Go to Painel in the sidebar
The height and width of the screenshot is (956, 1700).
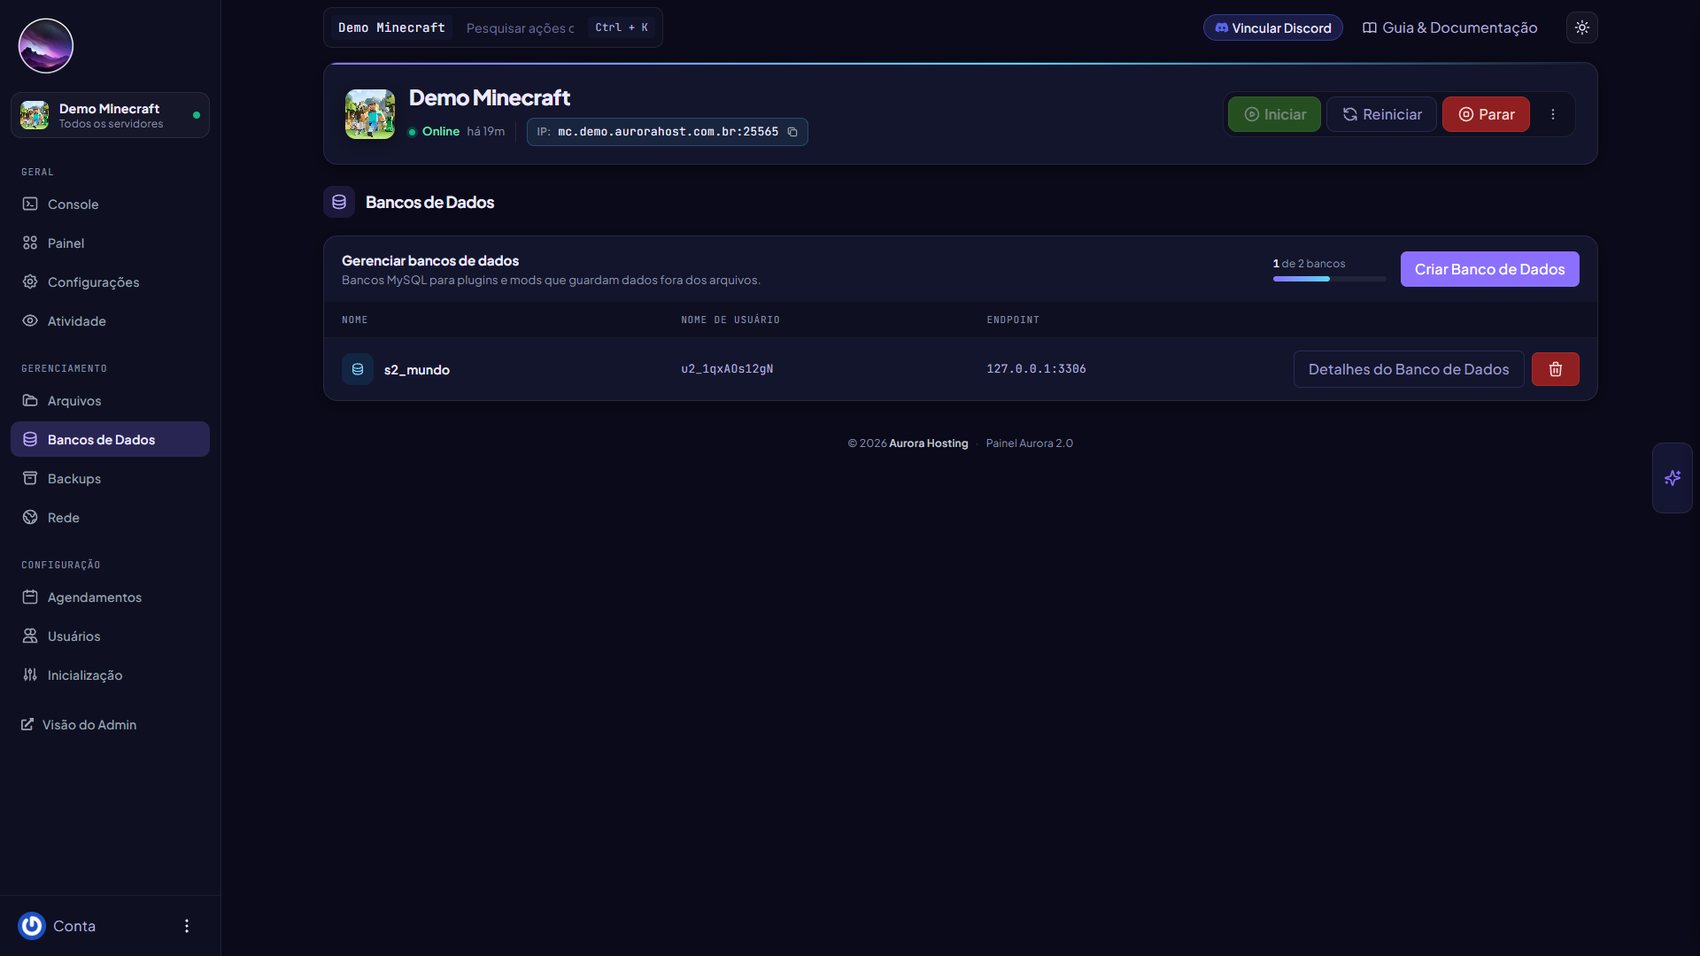(x=110, y=243)
